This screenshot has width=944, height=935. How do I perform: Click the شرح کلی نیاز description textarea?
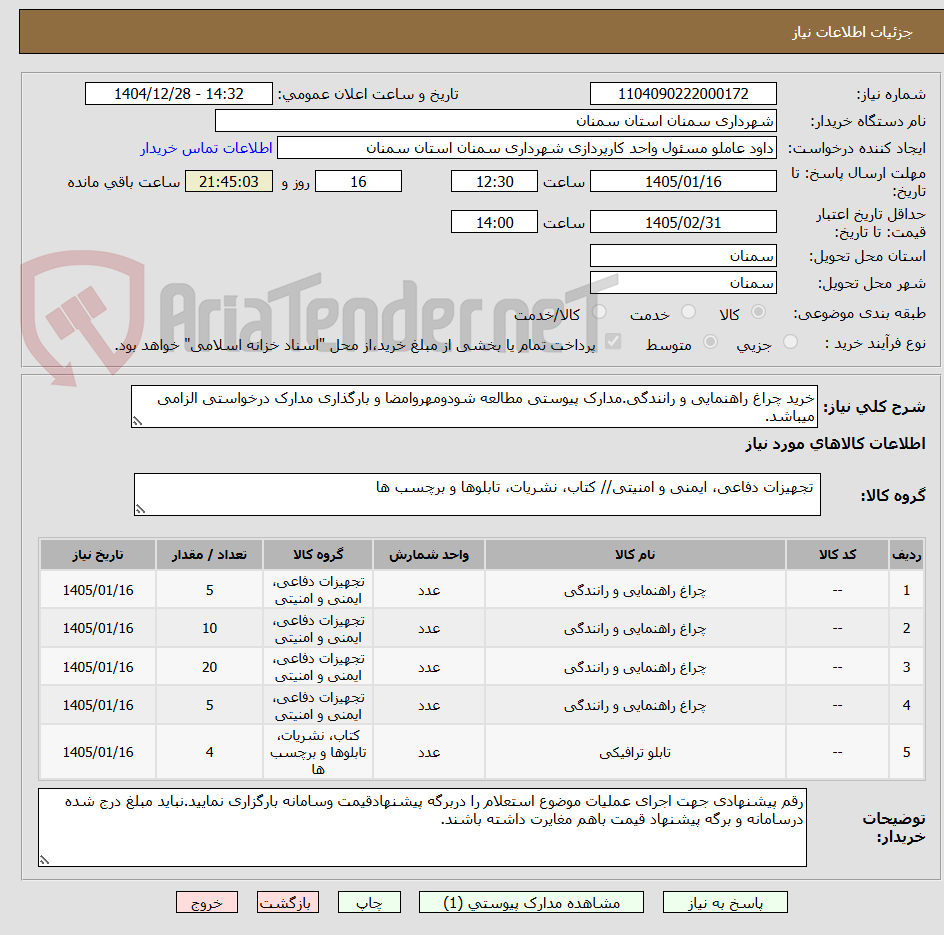(x=474, y=407)
